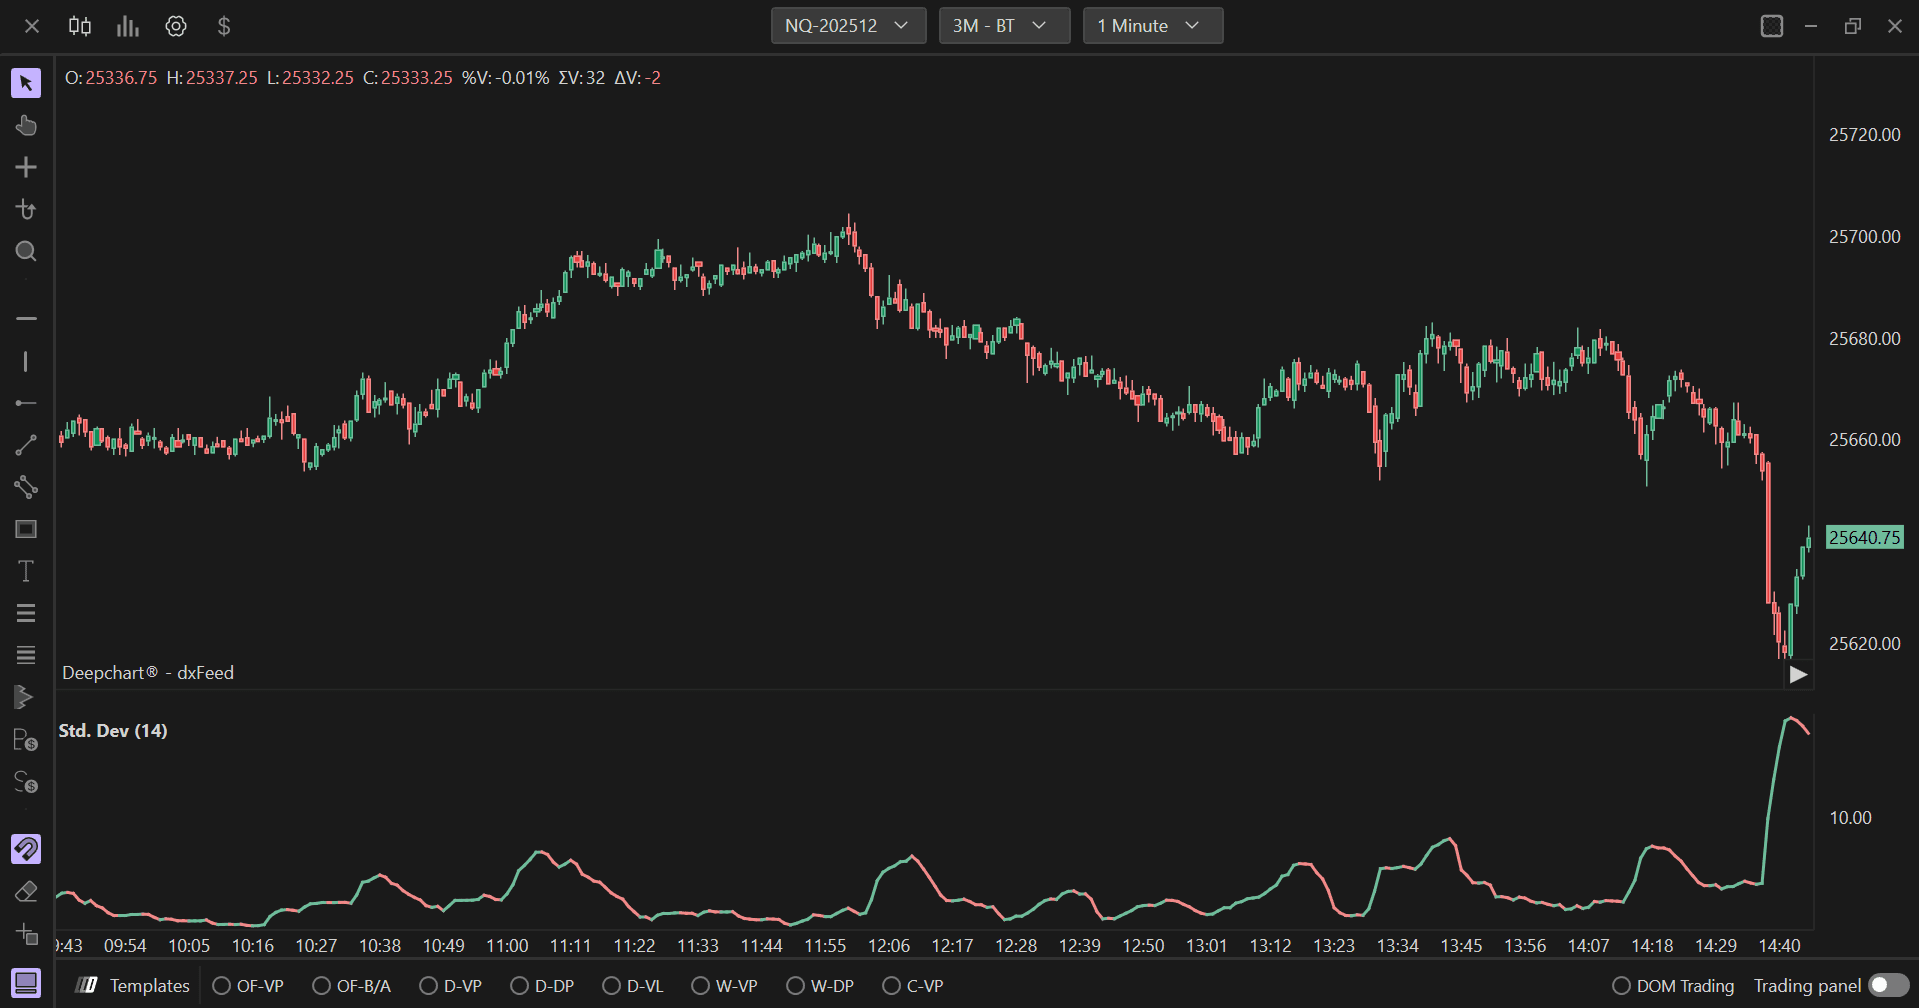Select the D-DP radio option

[x=542, y=986]
